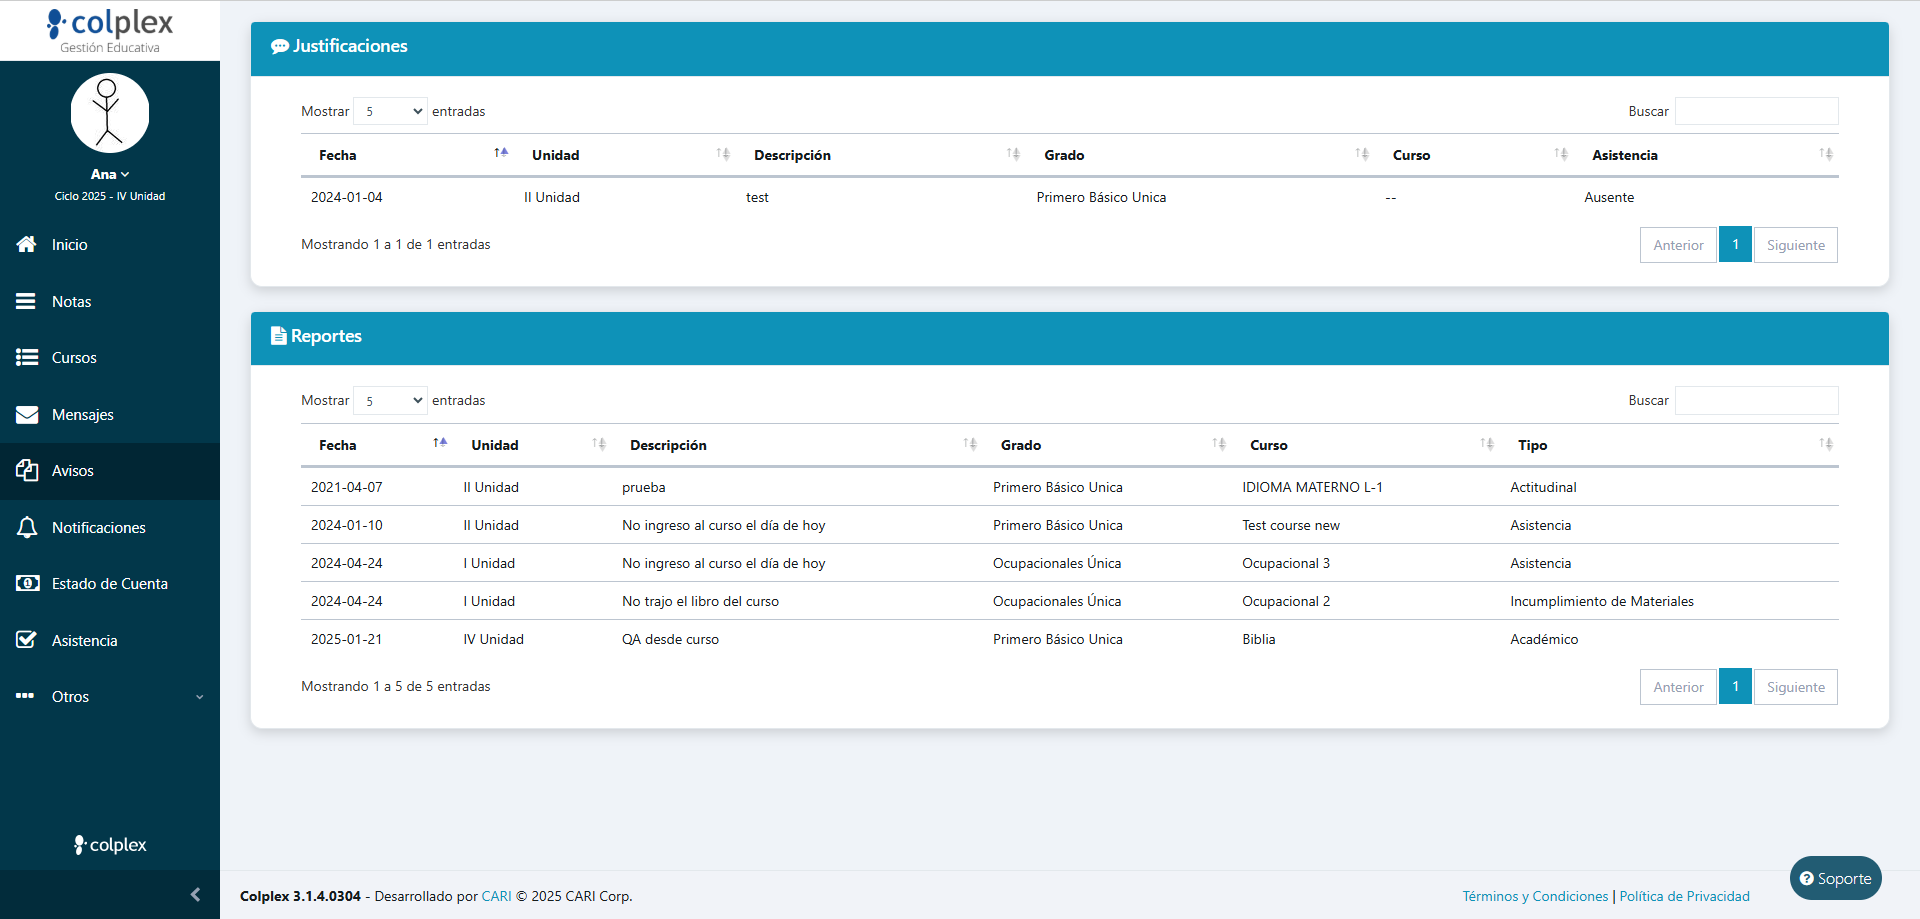
Task: Click 'QA desde curso' description
Action: pos(670,639)
